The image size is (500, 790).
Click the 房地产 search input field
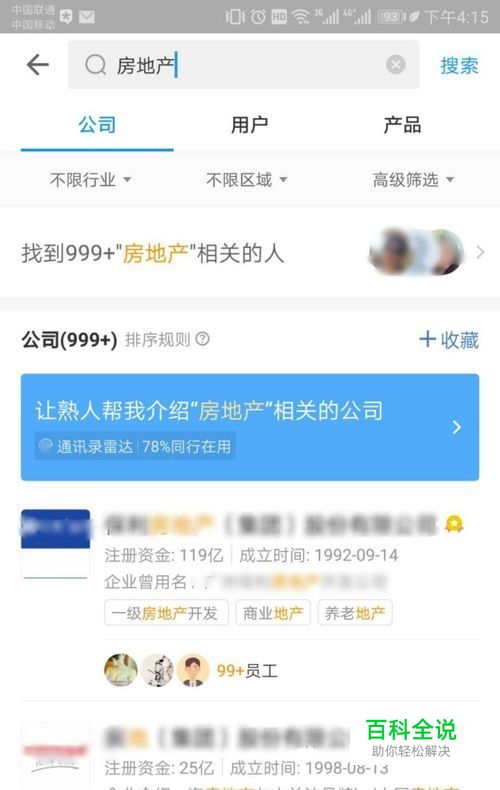click(243, 65)
